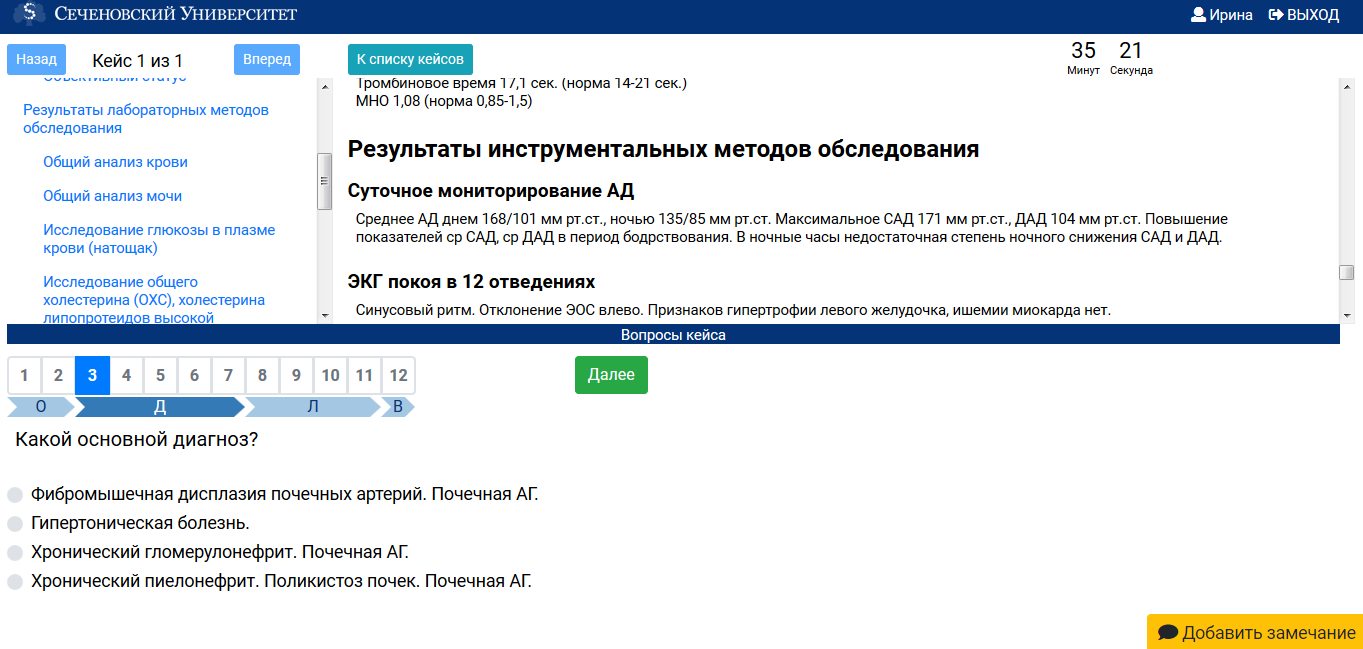Select answer option Гипертоническая болезнь
Screen dimensions: 1363x649
[x=14, y=522]
